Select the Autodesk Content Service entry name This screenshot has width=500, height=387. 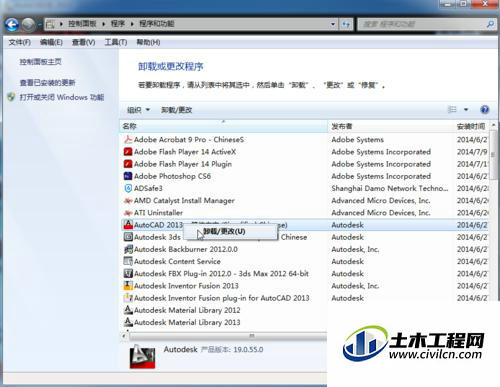click(x=177, y=261)
